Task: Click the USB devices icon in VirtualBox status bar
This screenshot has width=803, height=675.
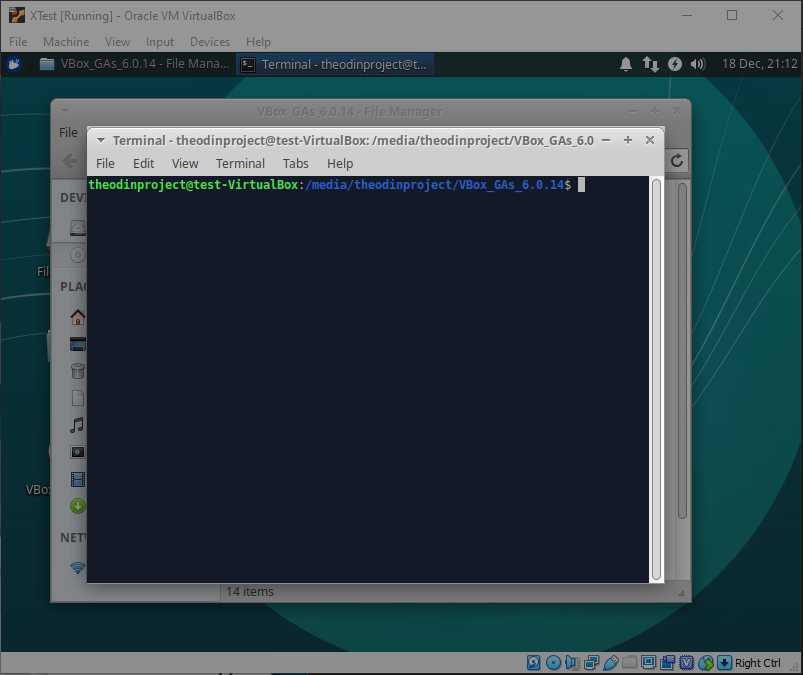Action: (610, 663)
